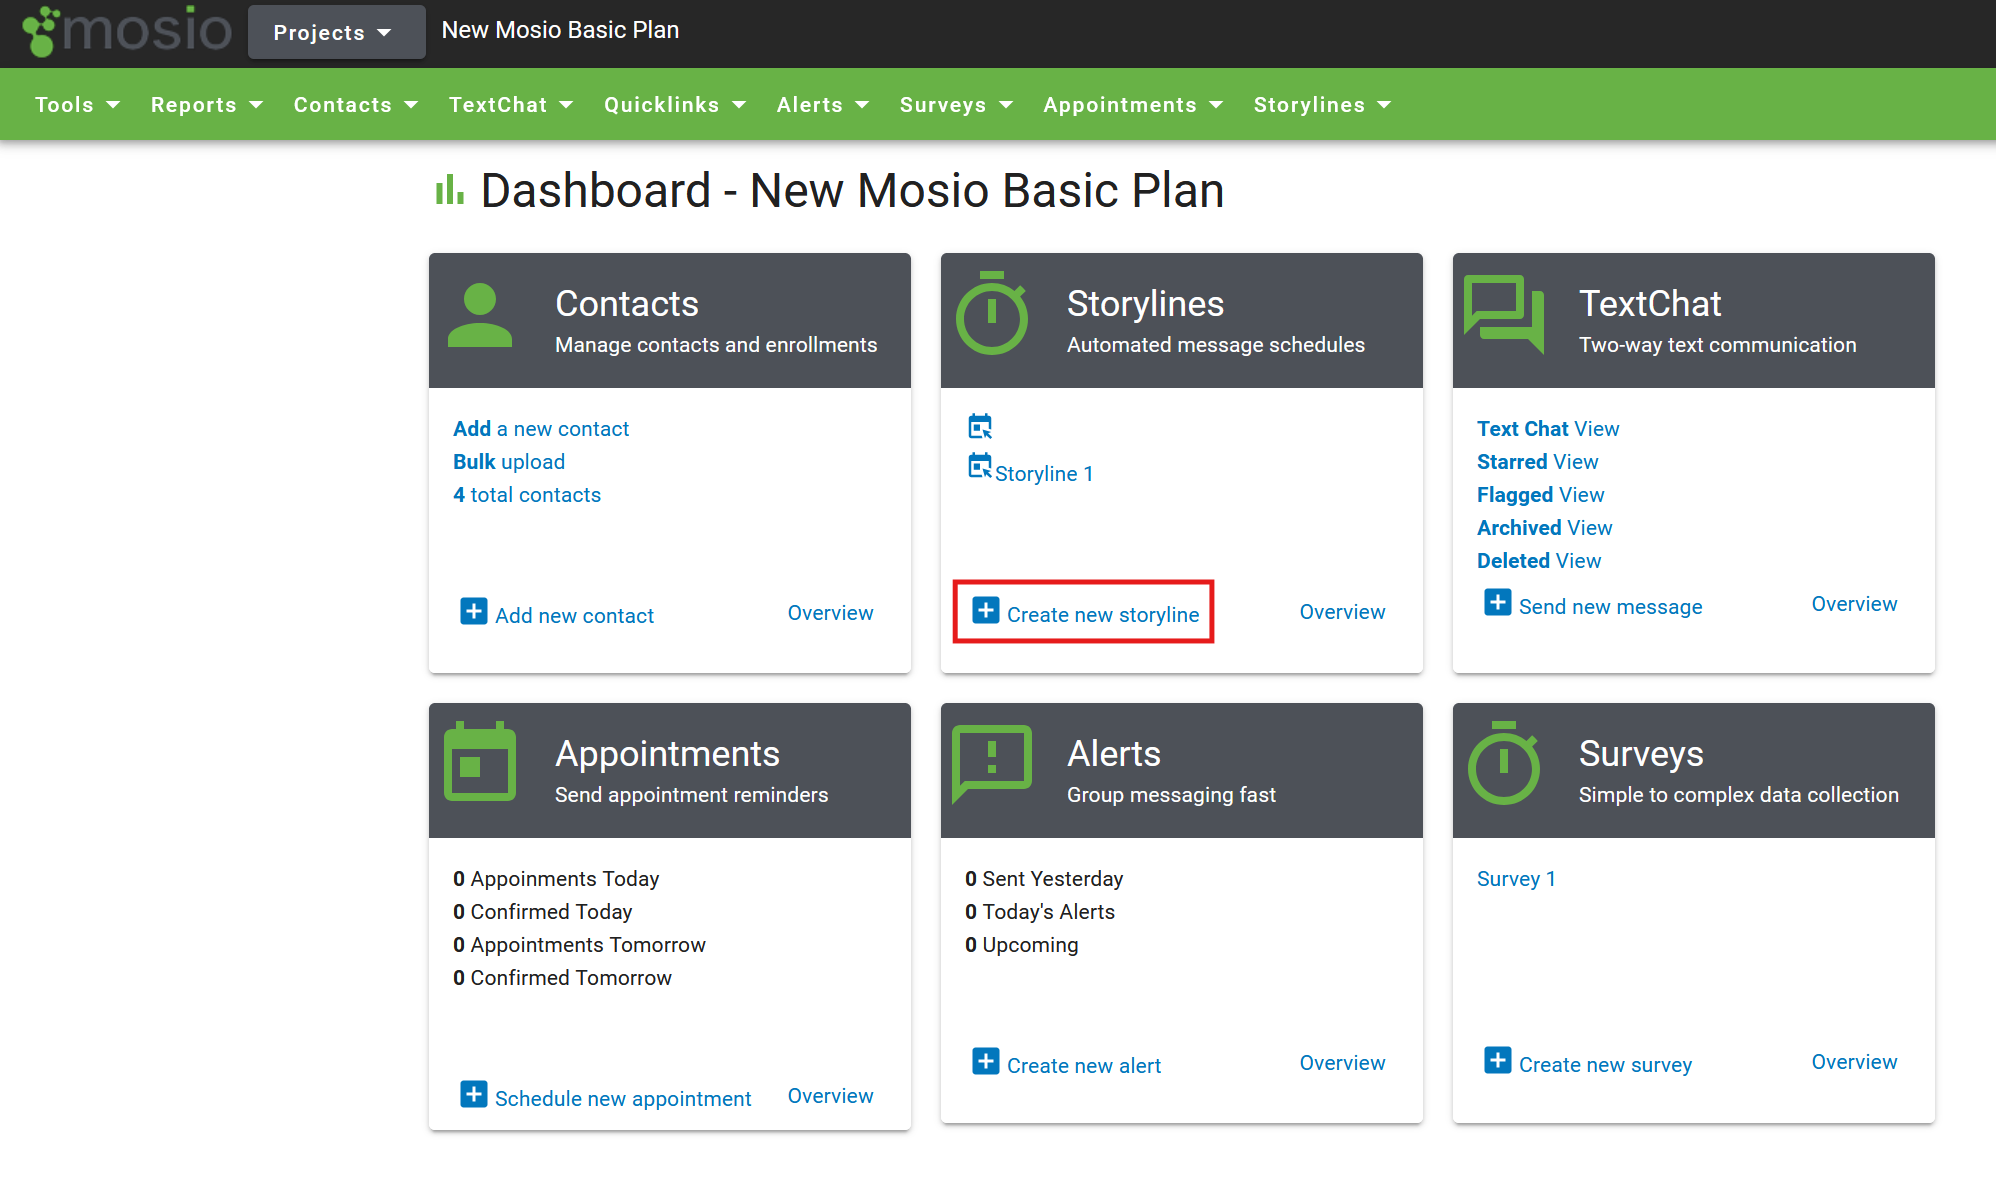Open Bulk upload link

point(509,462)
